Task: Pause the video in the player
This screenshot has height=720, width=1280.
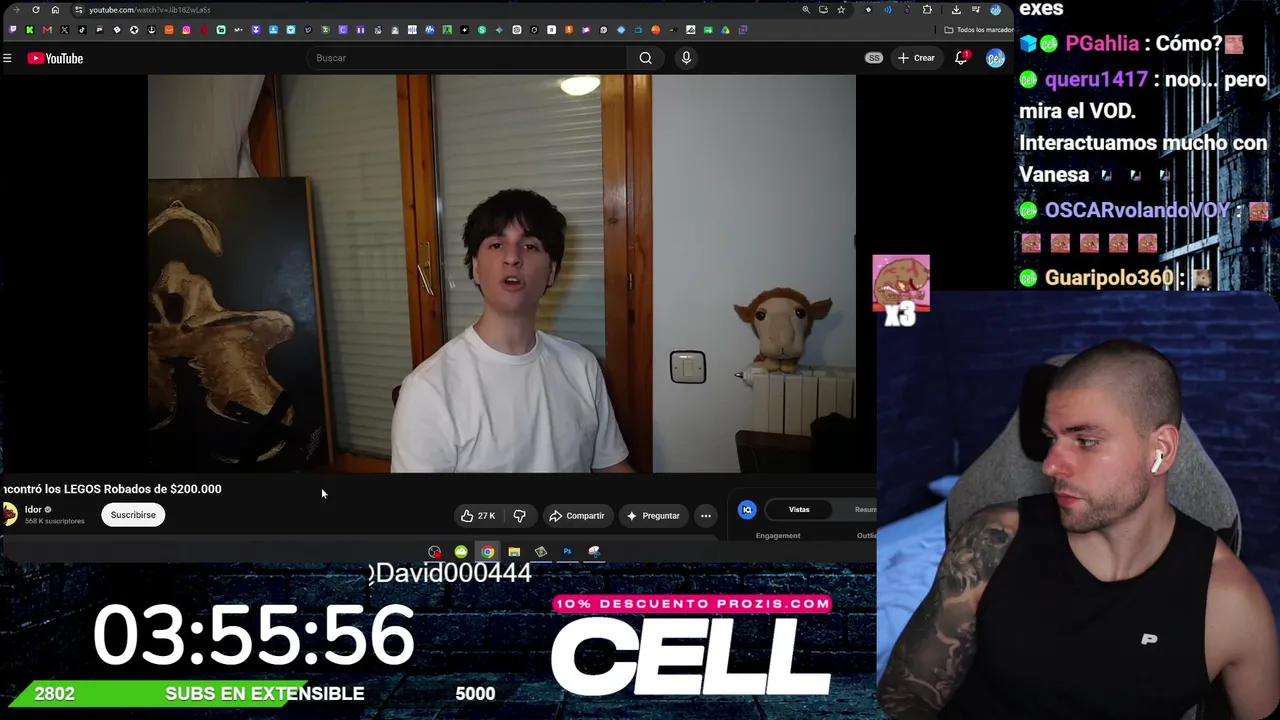Action: 502,273
